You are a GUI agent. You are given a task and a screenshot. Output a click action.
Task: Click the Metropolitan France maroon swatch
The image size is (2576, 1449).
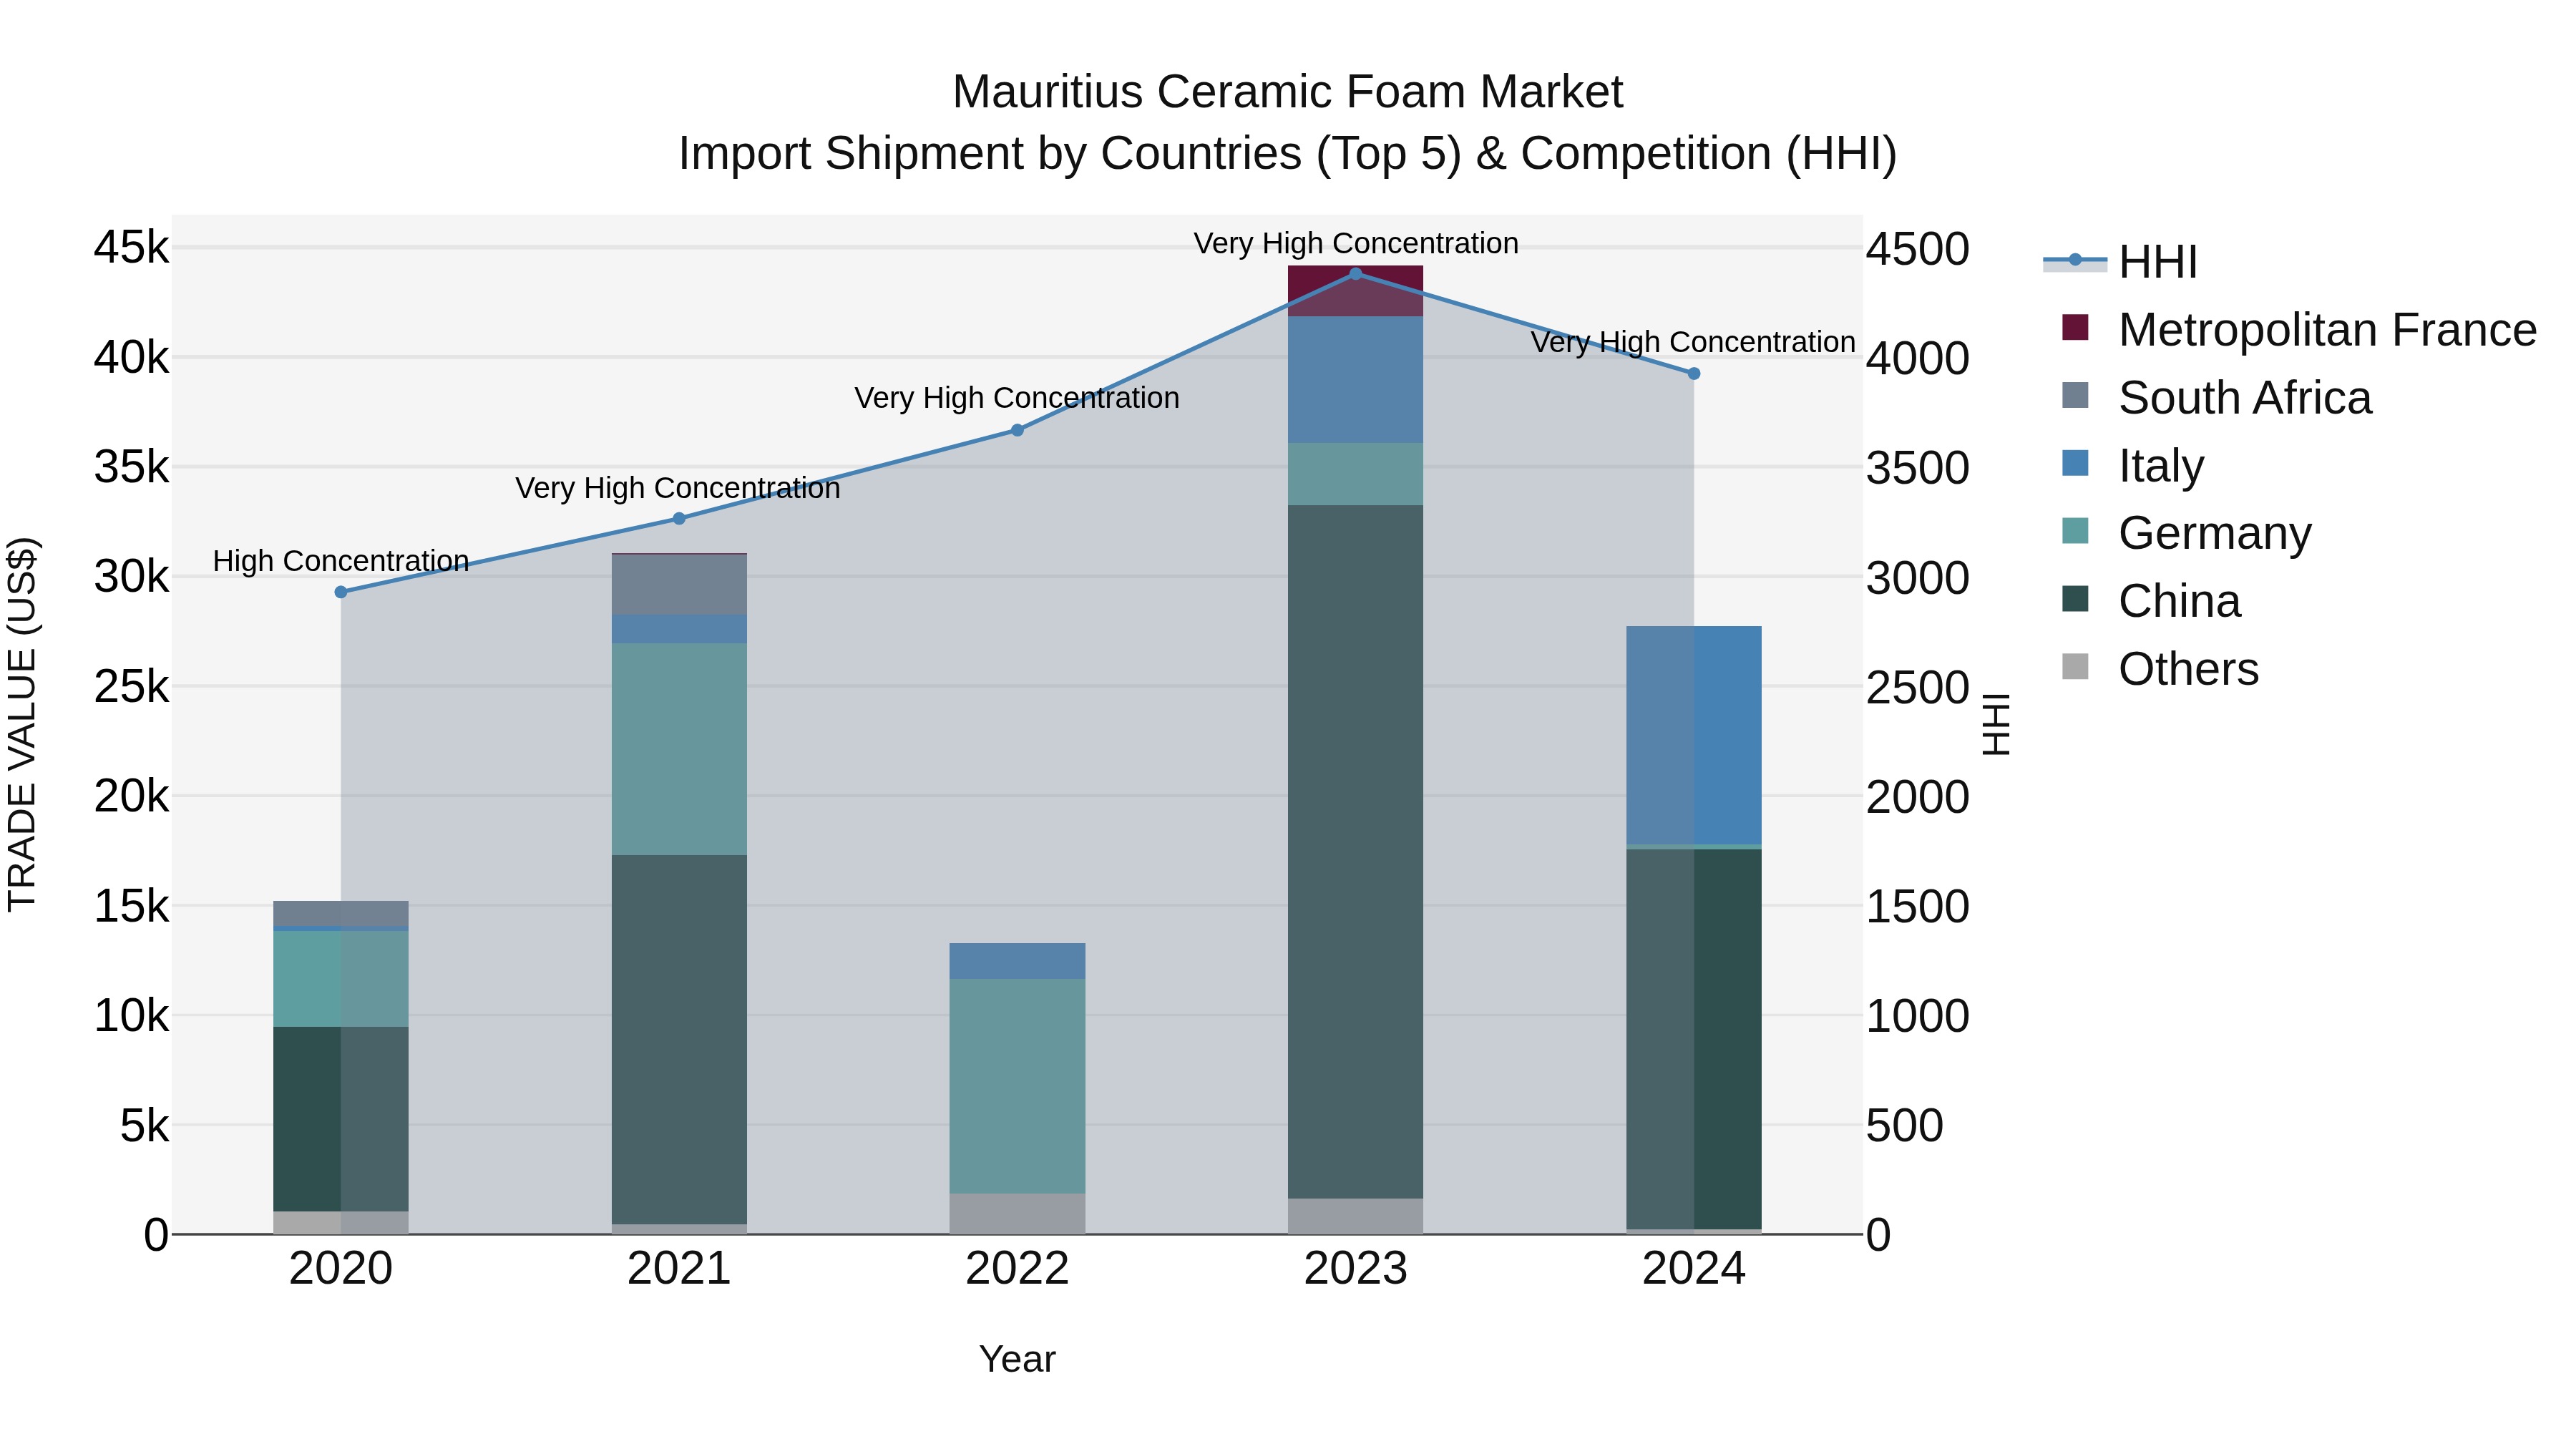tap(2075, 327)
